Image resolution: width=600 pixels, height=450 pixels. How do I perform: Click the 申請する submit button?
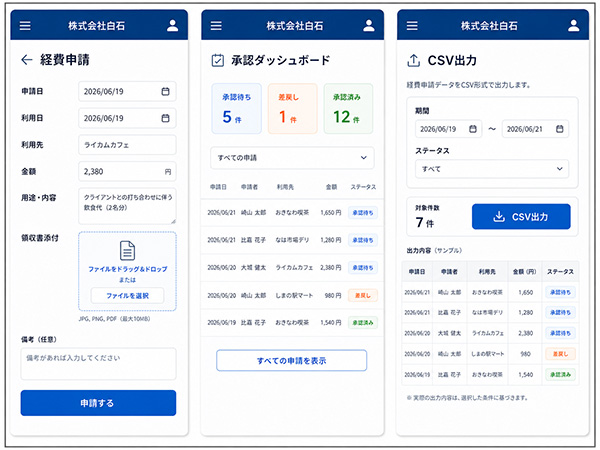[x=98, y=403]
